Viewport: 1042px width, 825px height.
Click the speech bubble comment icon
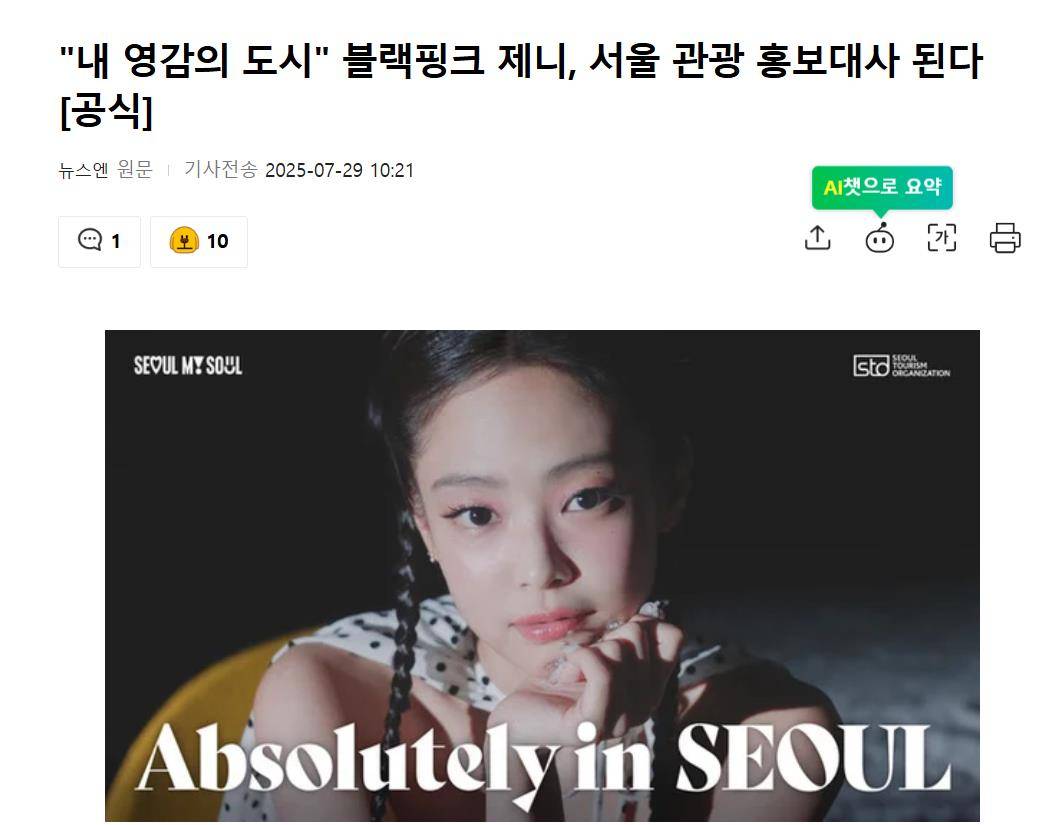coord(90,239)
